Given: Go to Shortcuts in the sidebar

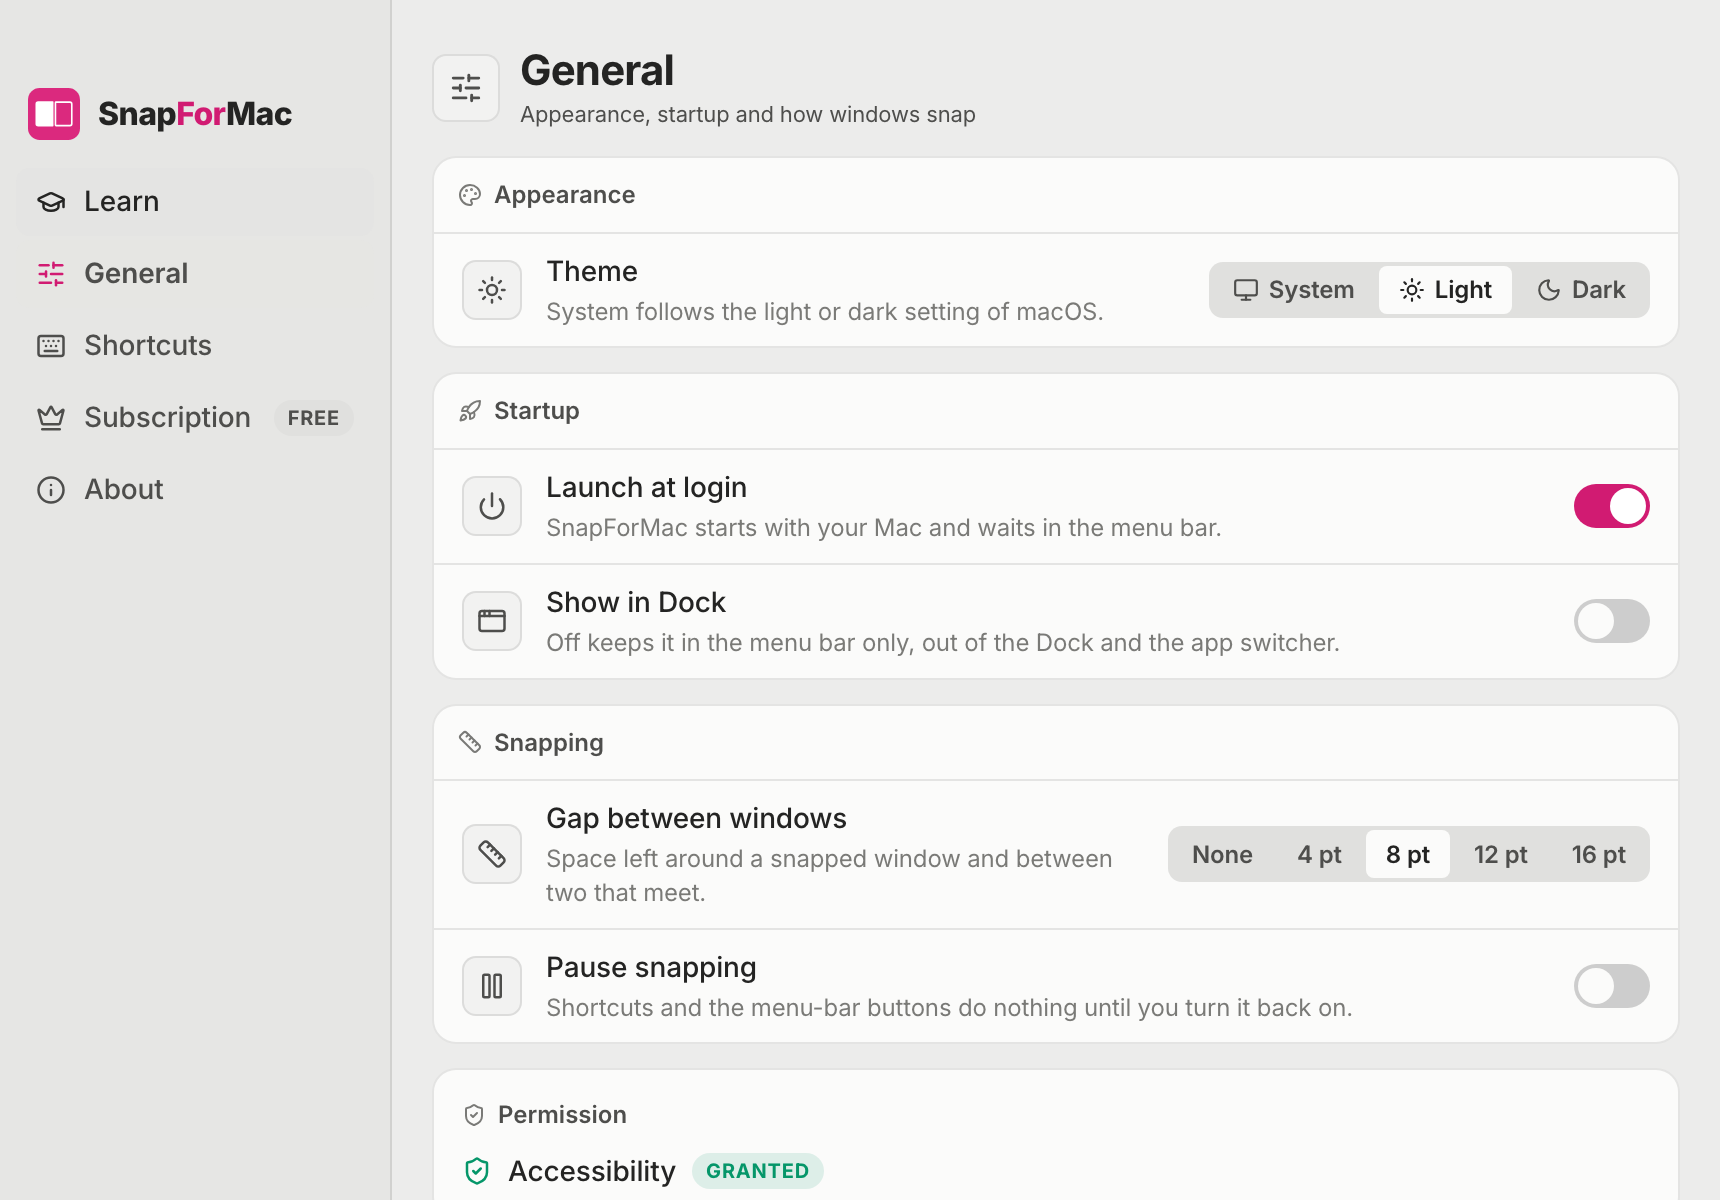Looking at the screenshot, I should coord(195,346).
